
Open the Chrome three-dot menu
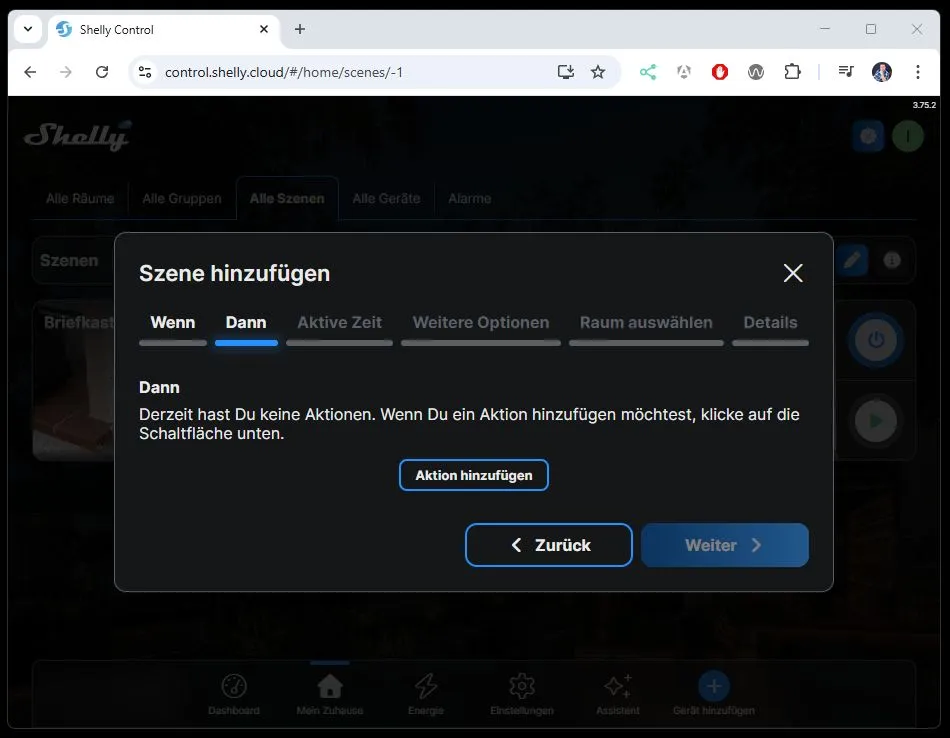click(917, 72)
